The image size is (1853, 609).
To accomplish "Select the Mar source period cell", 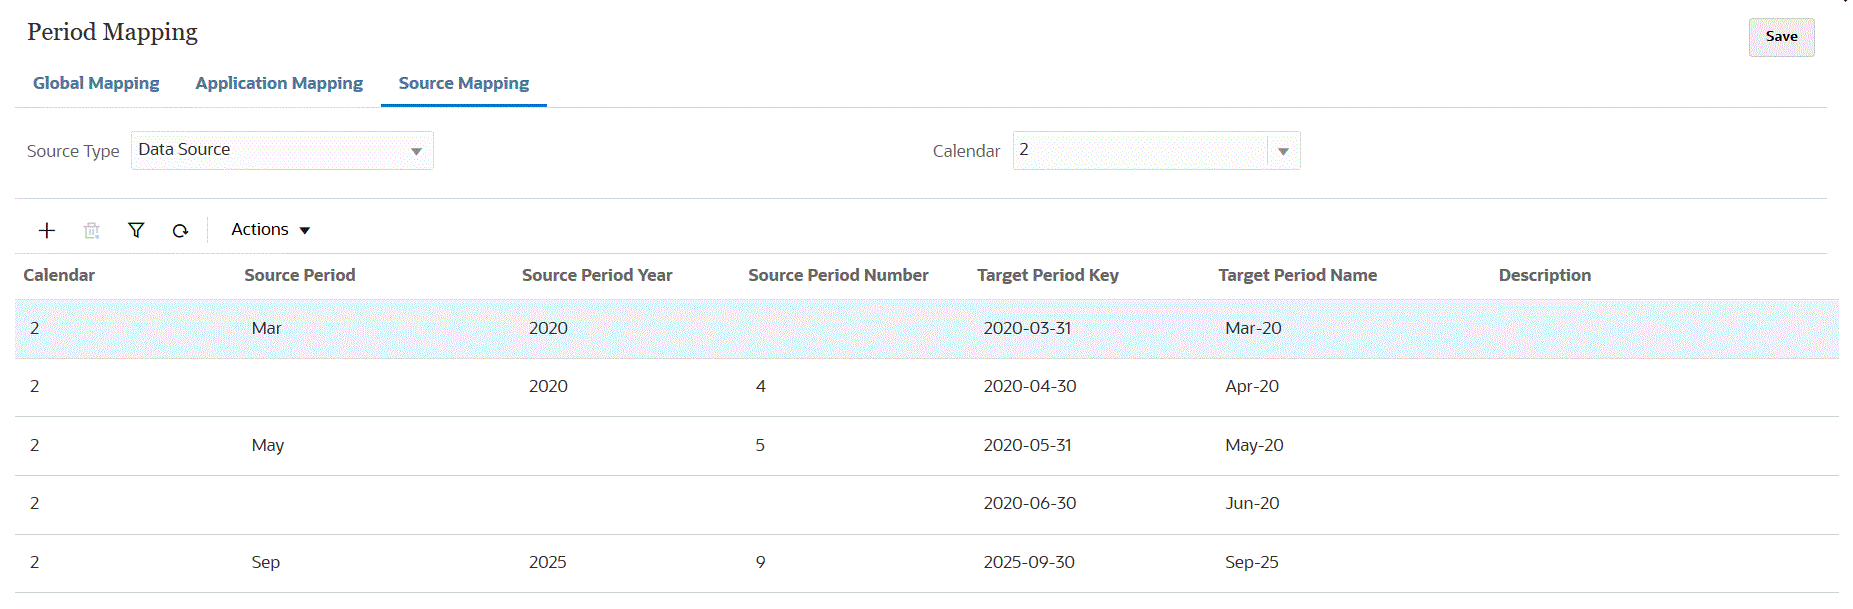I will (266, 328).
